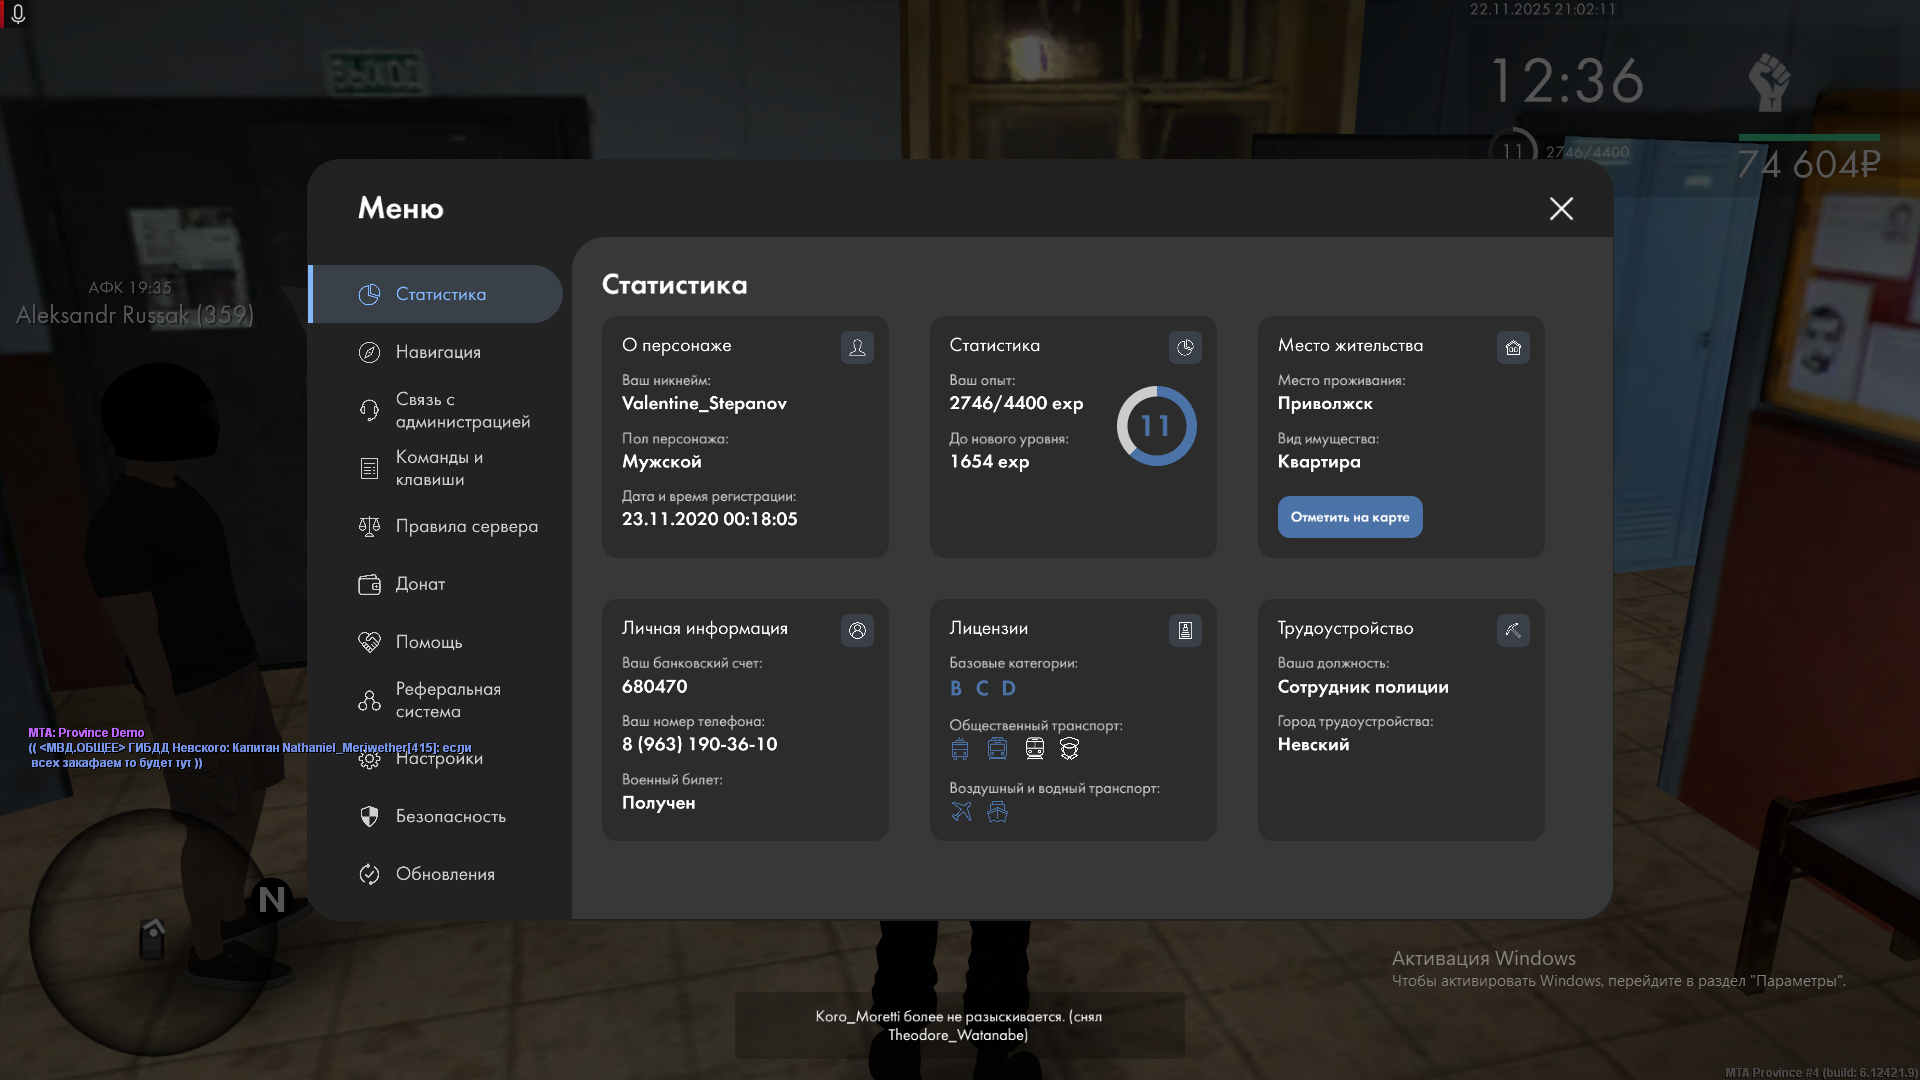Click the license document icon in the Лицензии card
The height and width of the screenshot is (1080, 1920).
(1185, 630)
